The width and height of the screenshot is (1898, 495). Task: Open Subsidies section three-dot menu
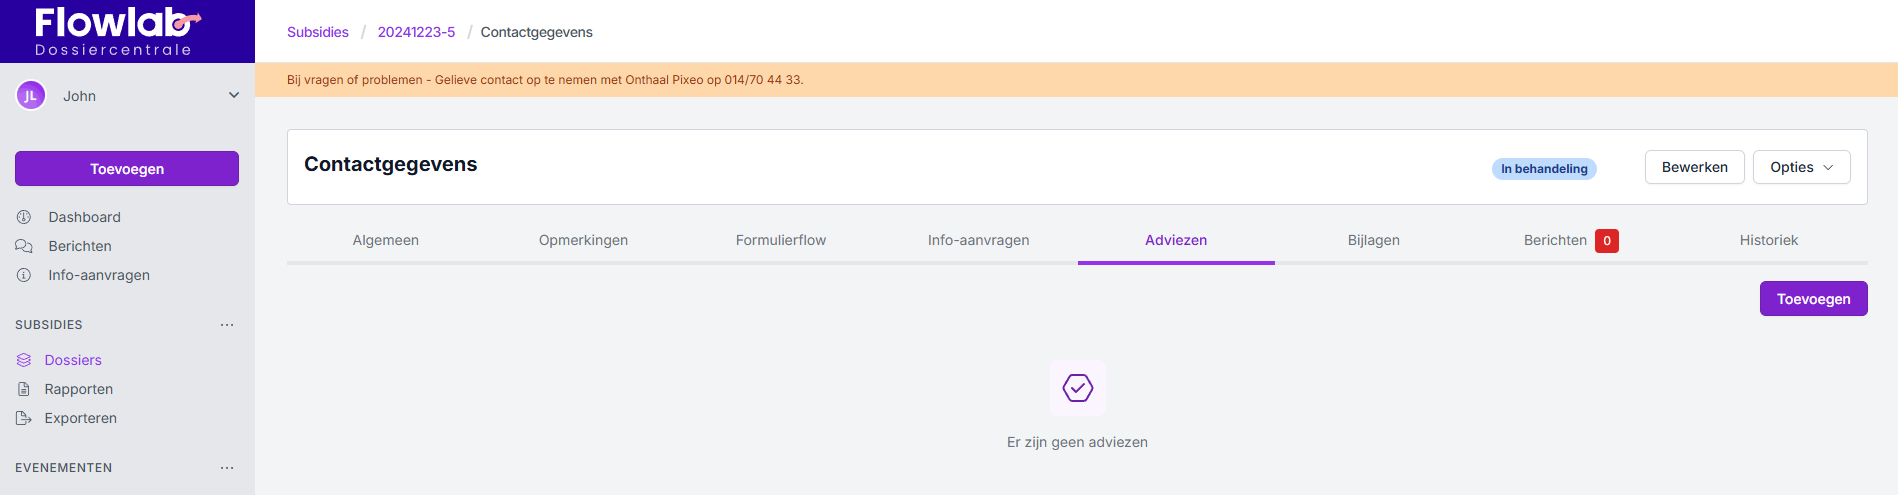pyautogui.click(x=227, y=325)
